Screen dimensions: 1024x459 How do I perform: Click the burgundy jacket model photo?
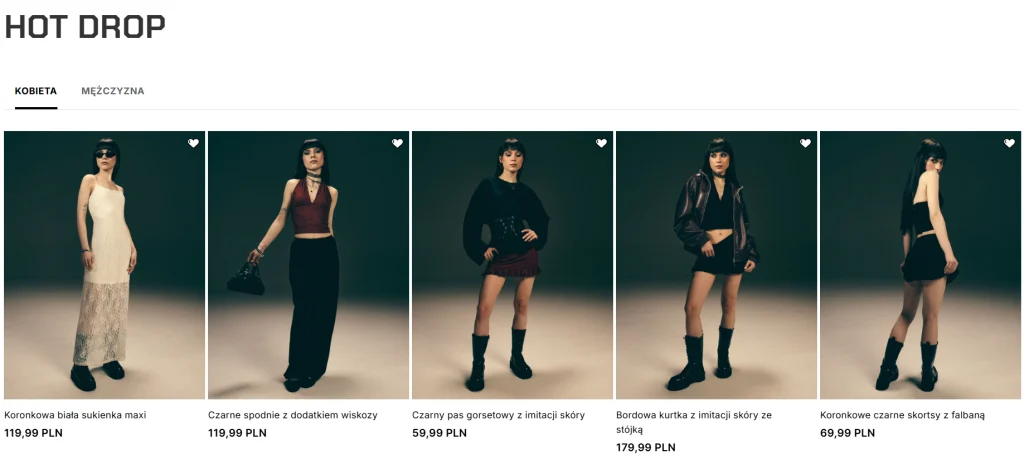716,265
